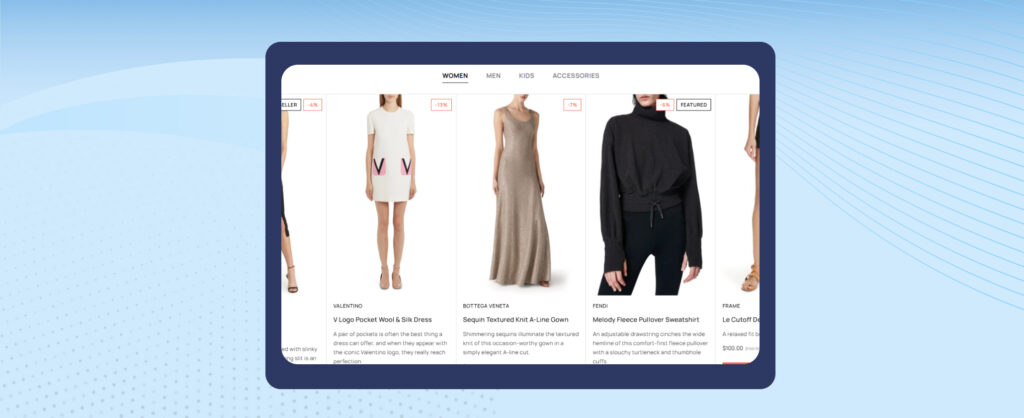Image resolution: width=1024 pixels, height=418 pixels.
Task: Go to the ACCESSORIES tab
Action: [x=575, y=76]
